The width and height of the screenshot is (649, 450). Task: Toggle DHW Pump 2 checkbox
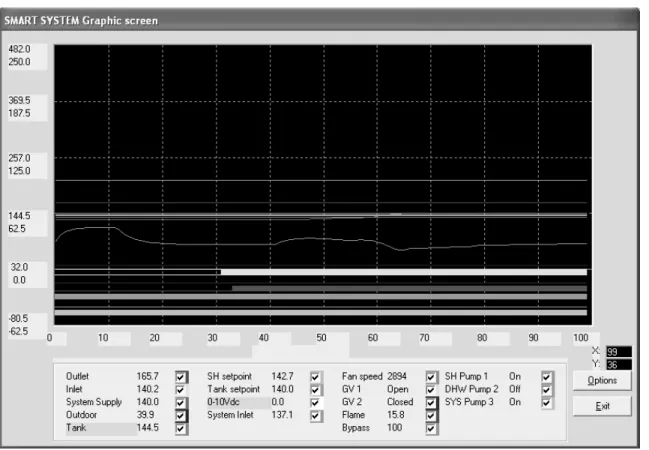(x=547, y=390)
